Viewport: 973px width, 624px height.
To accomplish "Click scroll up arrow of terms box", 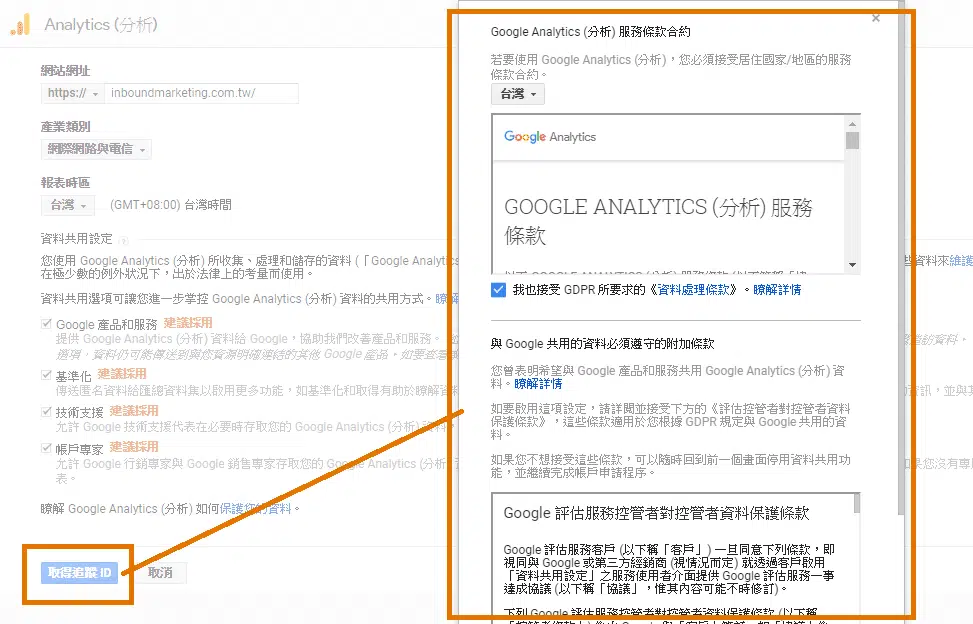I will (x=853, y=123).
